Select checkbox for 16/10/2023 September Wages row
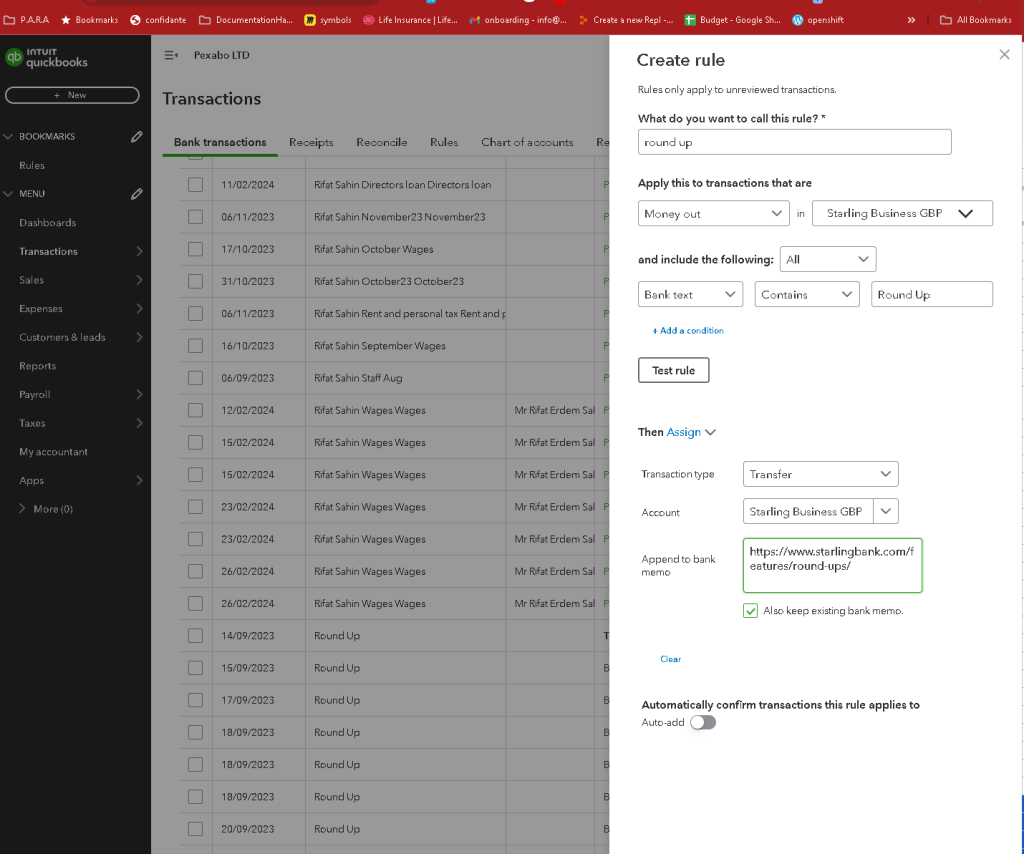The image size is (1024, 854). coord(195,346)
